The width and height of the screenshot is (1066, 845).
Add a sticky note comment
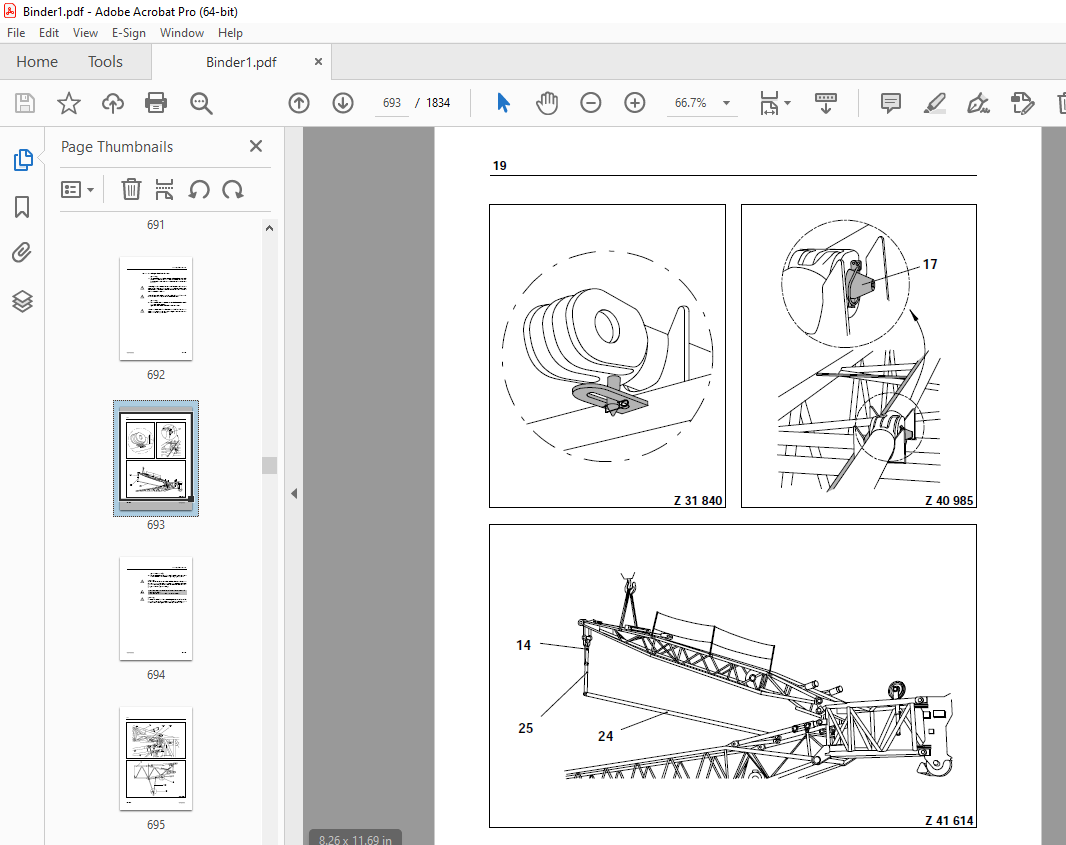891,103
